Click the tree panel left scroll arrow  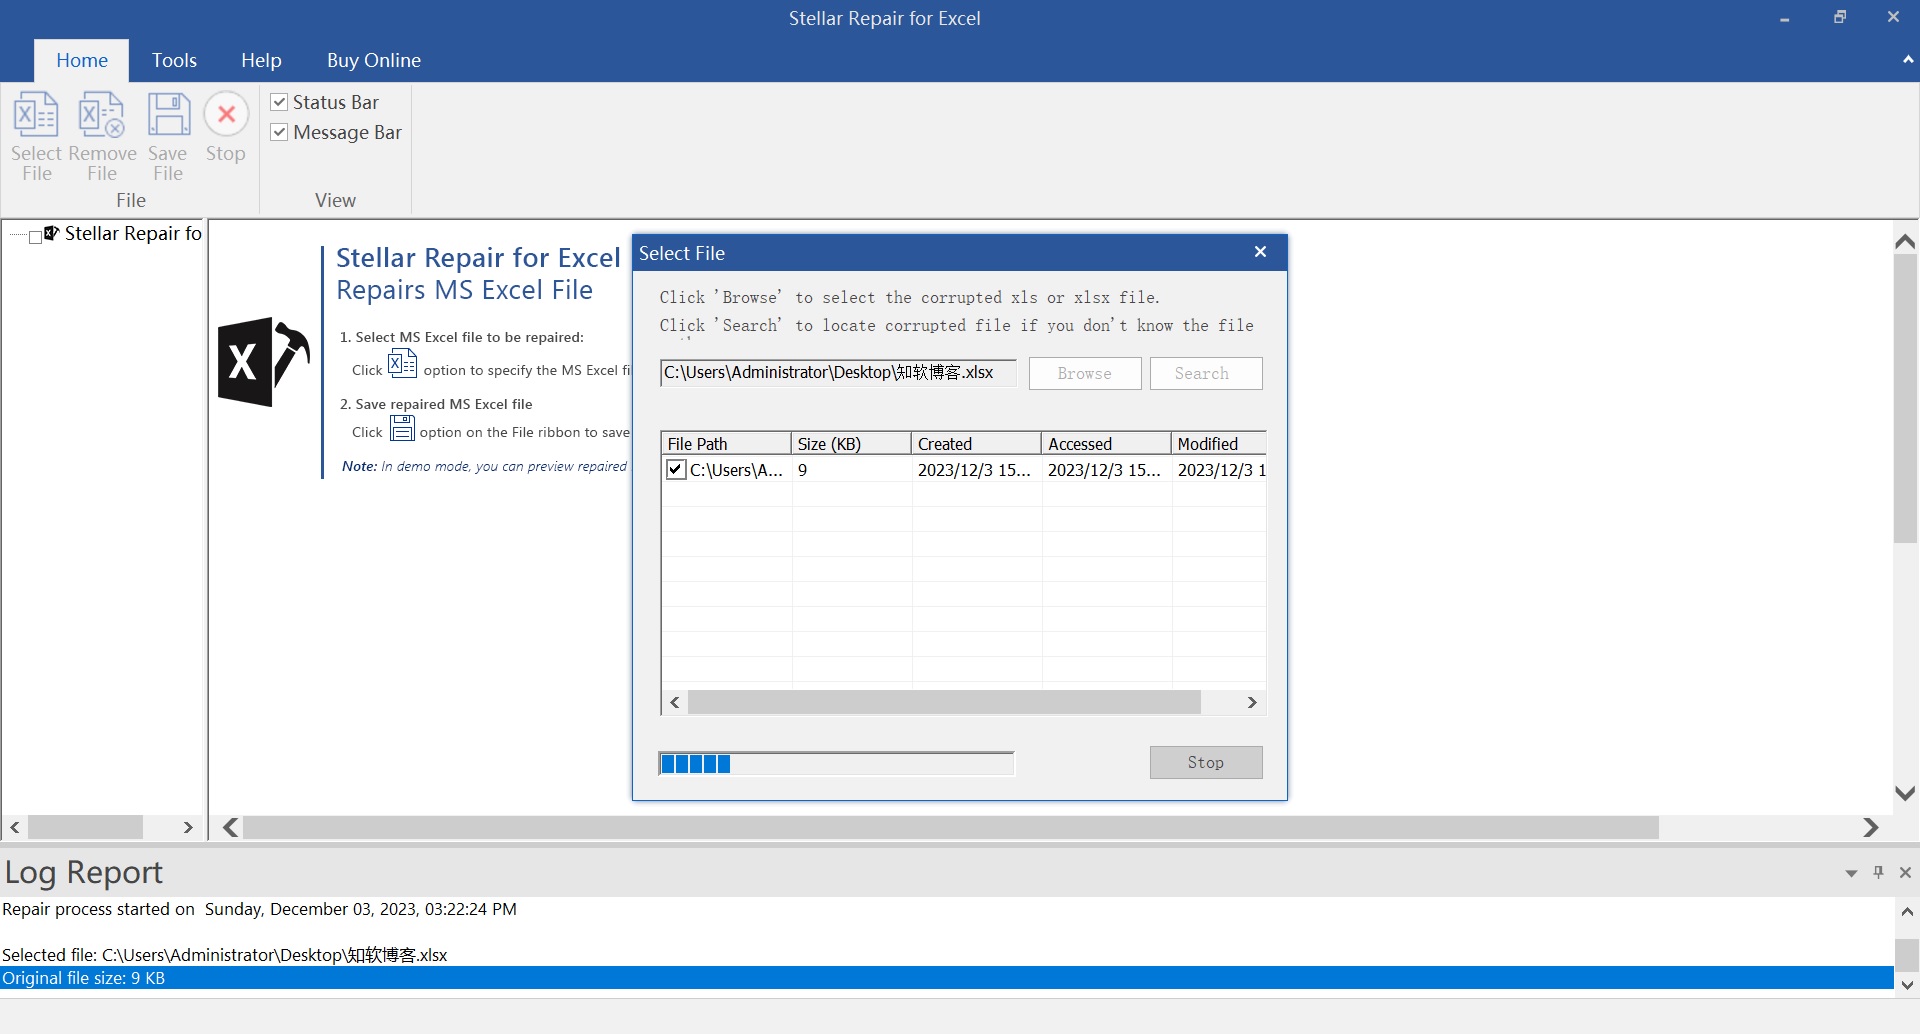click(15, 827)
